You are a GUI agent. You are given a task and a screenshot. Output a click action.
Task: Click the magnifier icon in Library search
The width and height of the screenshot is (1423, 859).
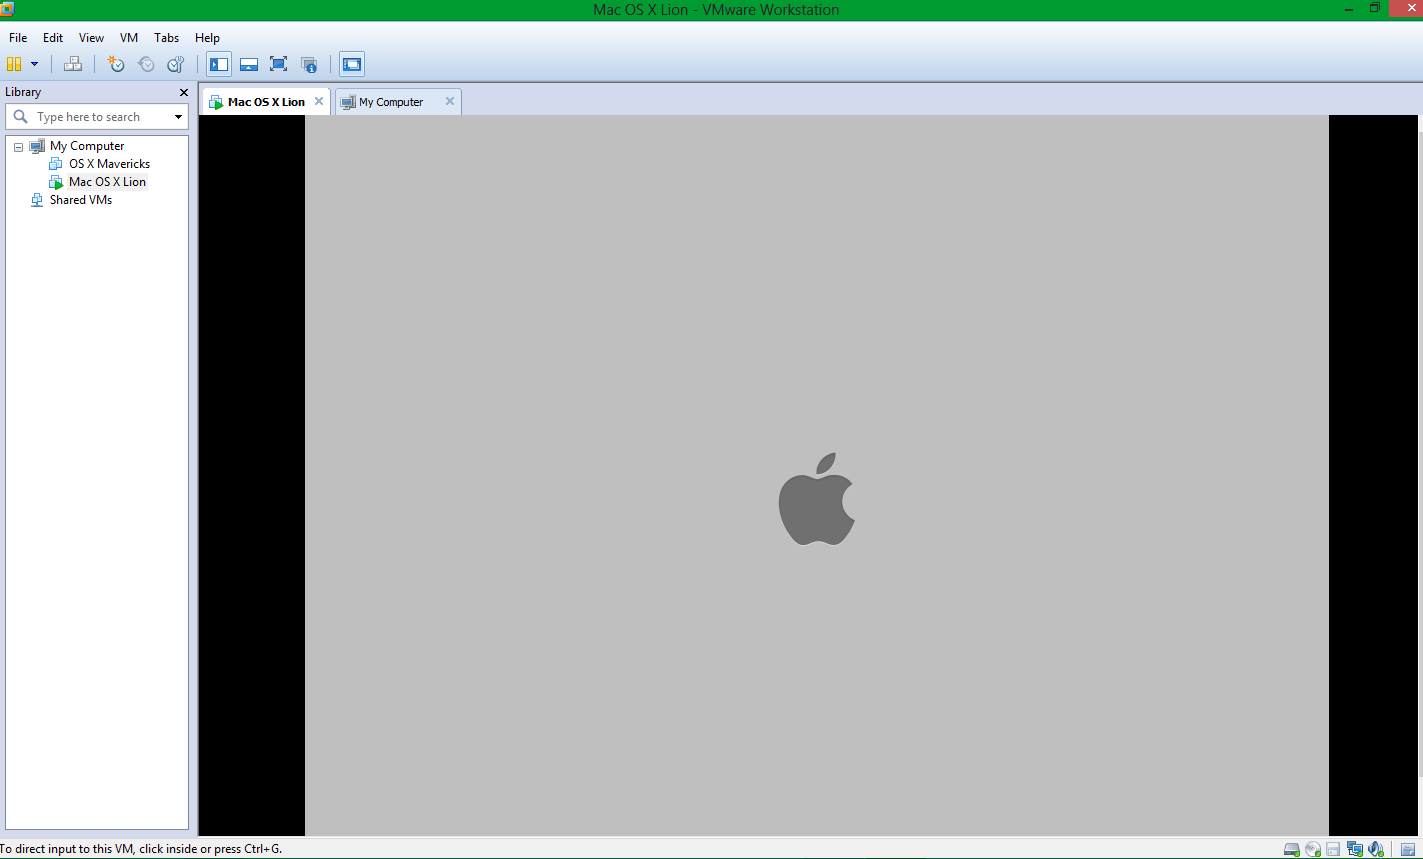[x=20, y=117]
